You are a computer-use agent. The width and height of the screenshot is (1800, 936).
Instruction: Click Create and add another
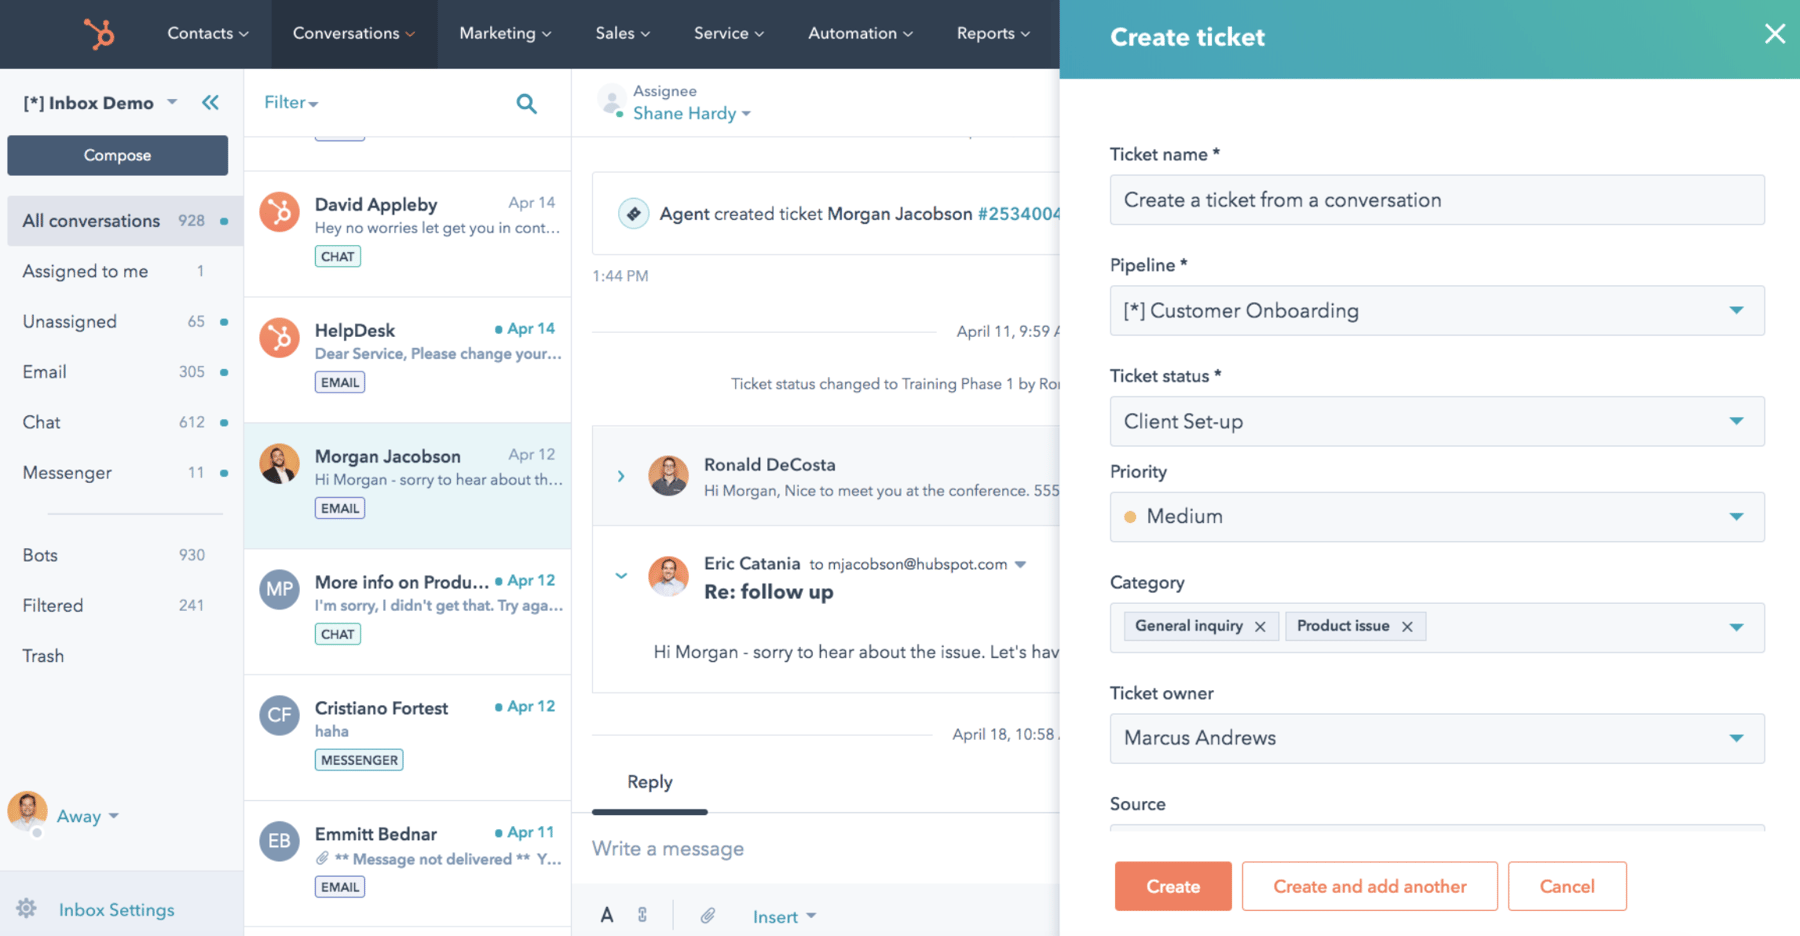point(1369,886)
